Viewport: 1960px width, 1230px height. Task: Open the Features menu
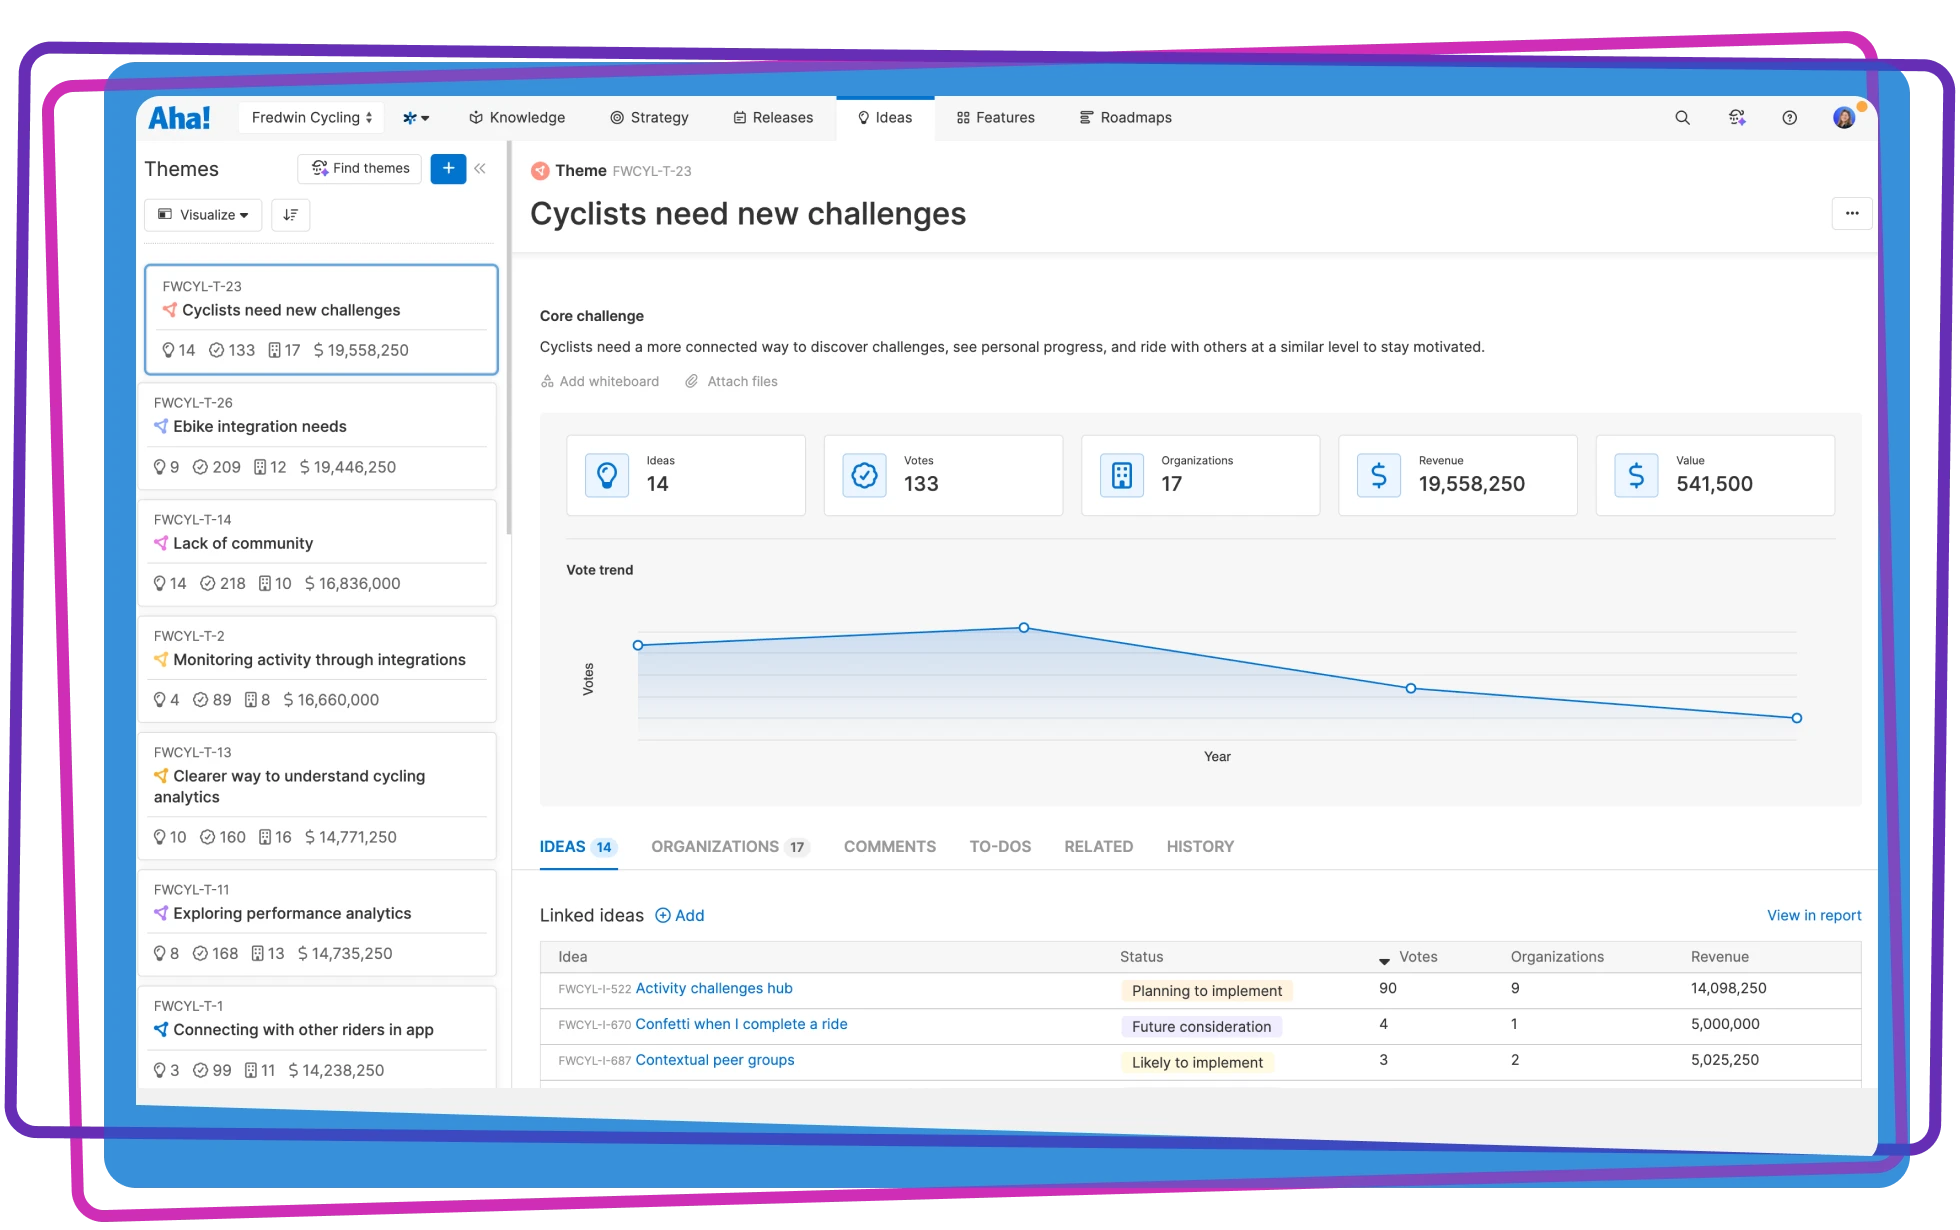[996, 118]
